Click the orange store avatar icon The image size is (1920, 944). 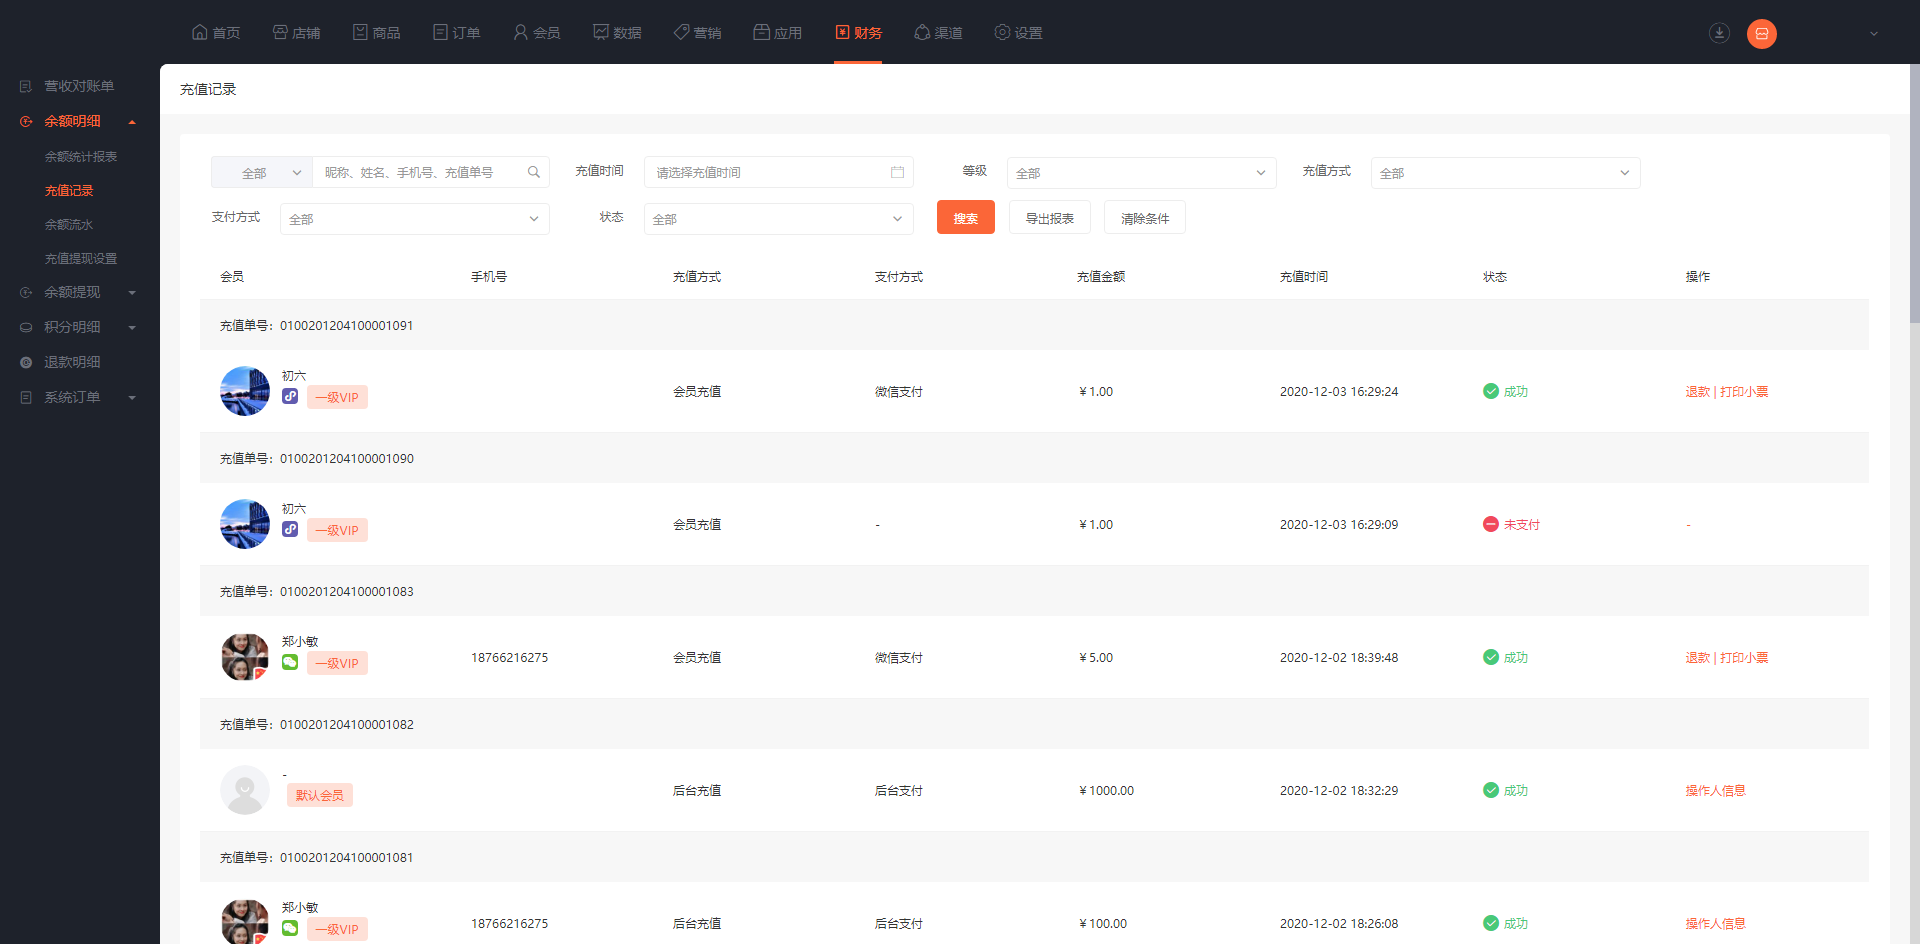[x=1762, y=33]
